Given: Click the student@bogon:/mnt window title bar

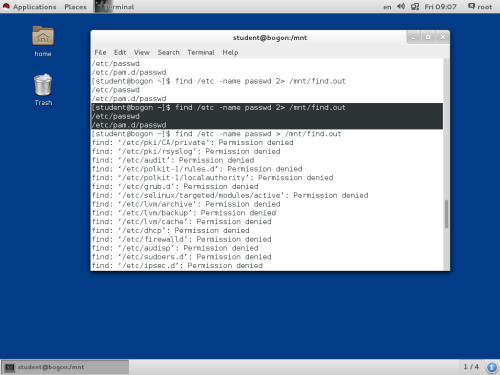Looking at the screenshot, I should click(270, 38).
